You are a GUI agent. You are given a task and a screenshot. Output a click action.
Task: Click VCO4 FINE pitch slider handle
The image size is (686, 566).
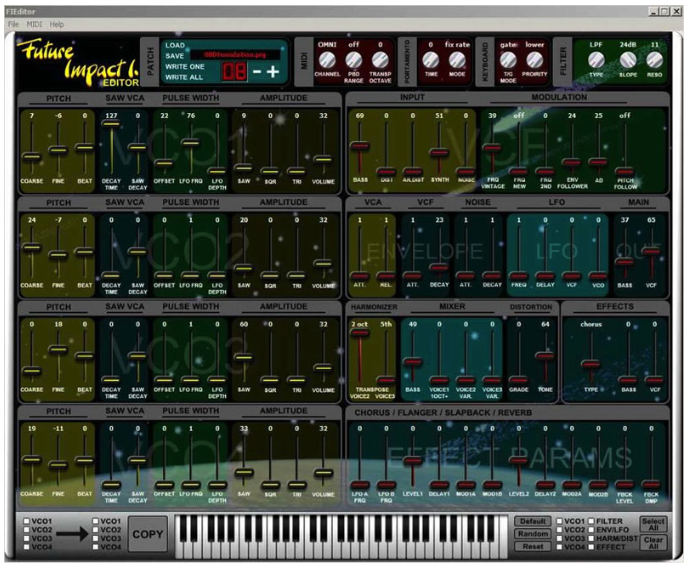click(58, 466)
